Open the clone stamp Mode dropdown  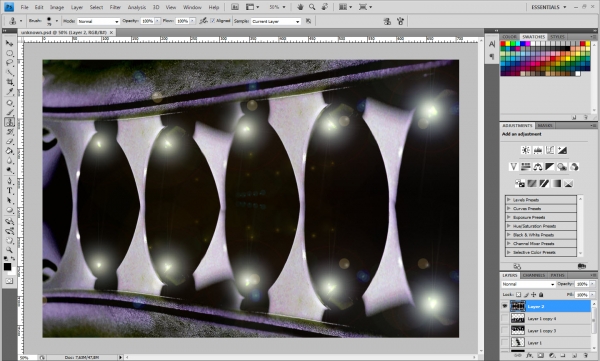pyautogui.click(x=99, y=21)
